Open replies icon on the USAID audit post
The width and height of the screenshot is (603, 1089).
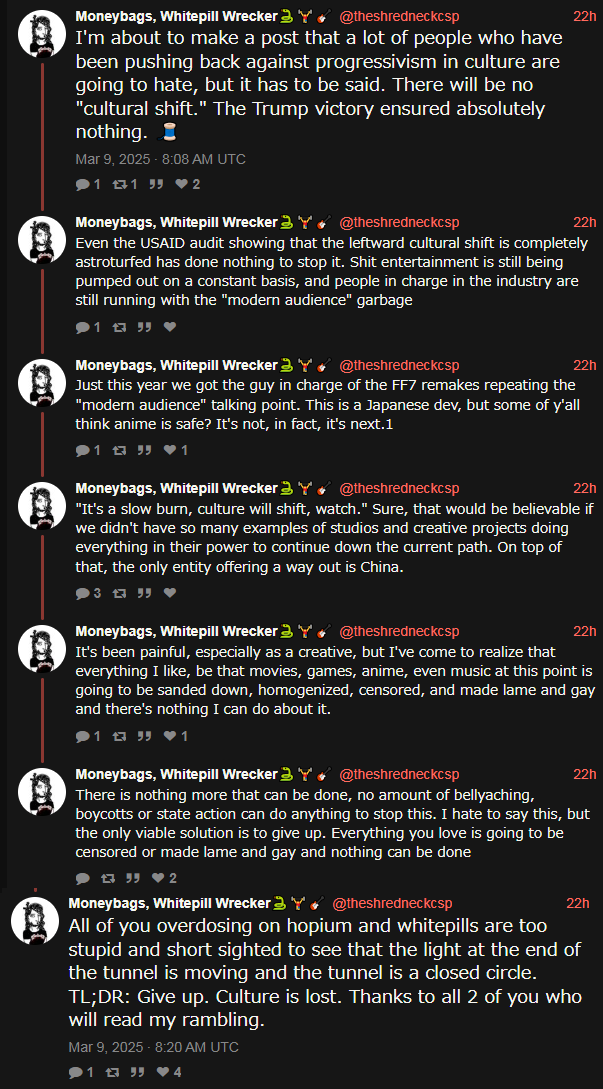82,327
